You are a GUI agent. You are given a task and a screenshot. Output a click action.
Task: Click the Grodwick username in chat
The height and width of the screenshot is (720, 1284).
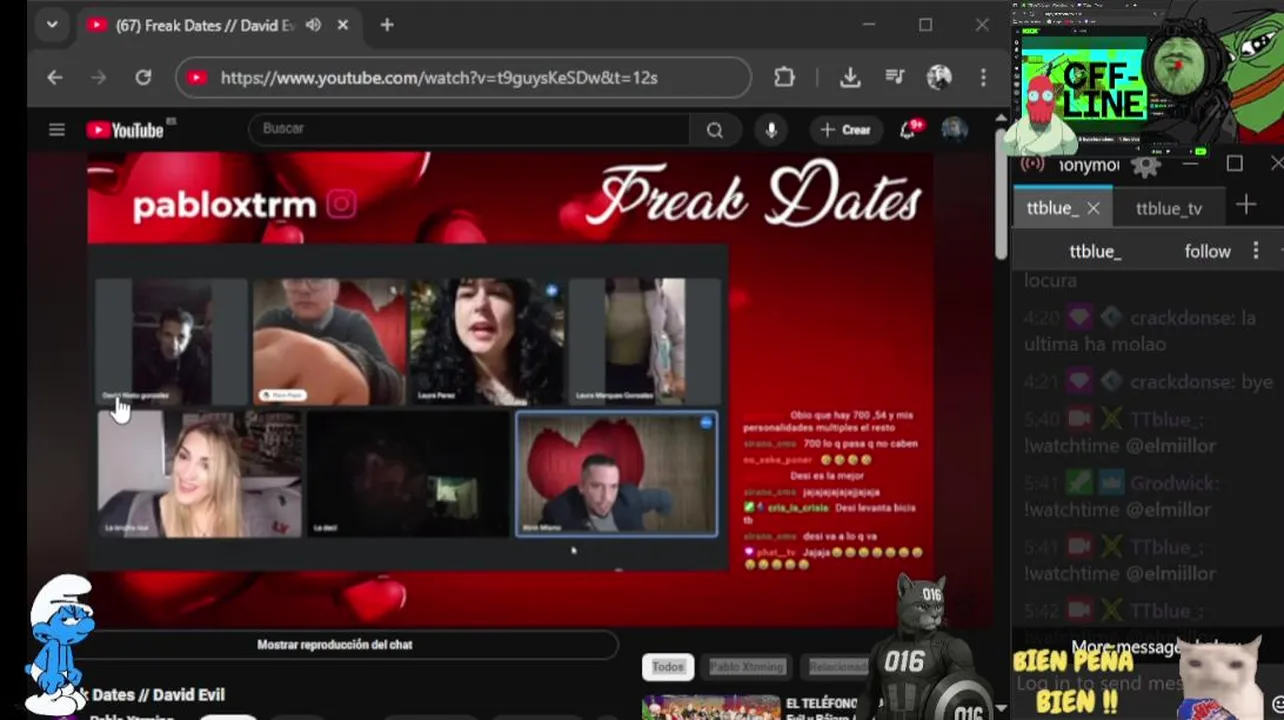(x=1175, y=483)
